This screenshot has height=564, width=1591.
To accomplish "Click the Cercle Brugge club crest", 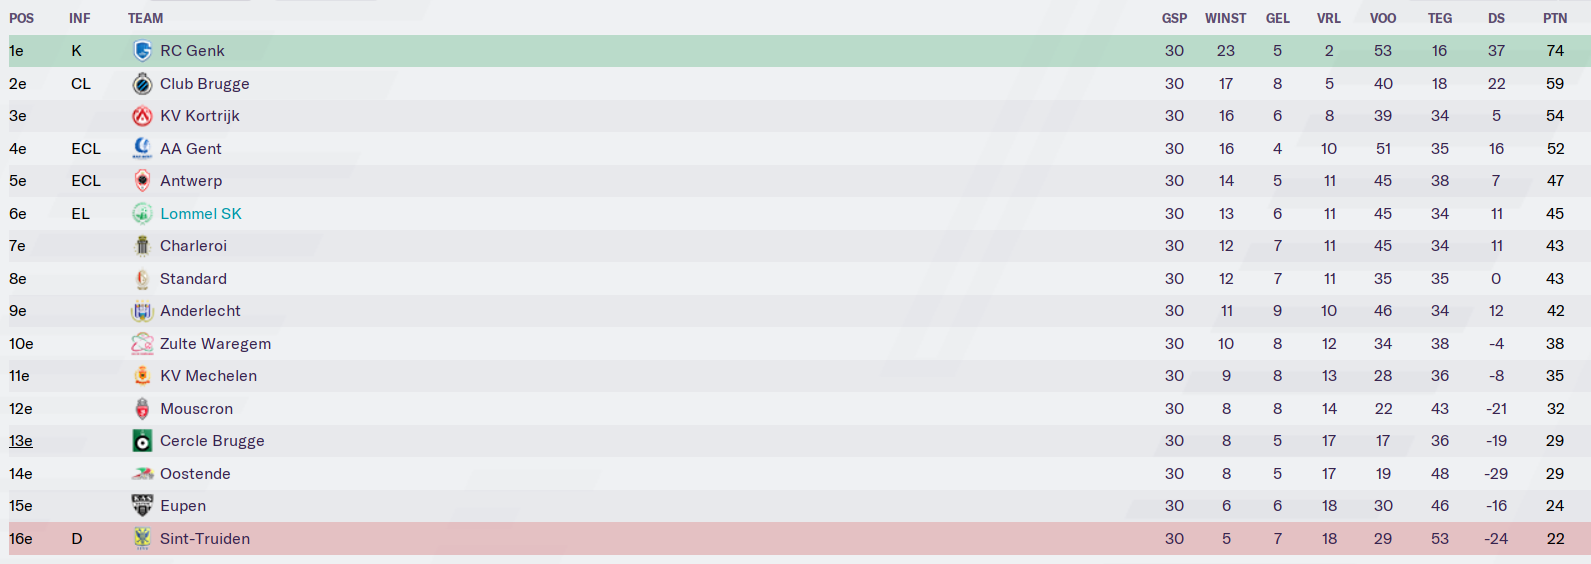I will [x=142, y=441].
